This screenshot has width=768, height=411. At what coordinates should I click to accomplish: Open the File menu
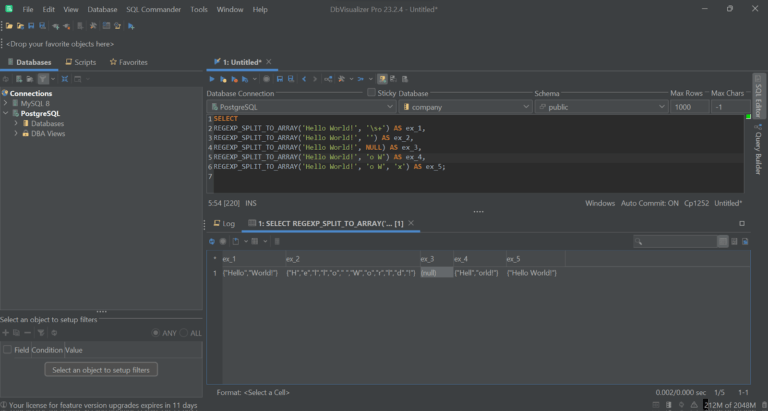pos(28,9)
